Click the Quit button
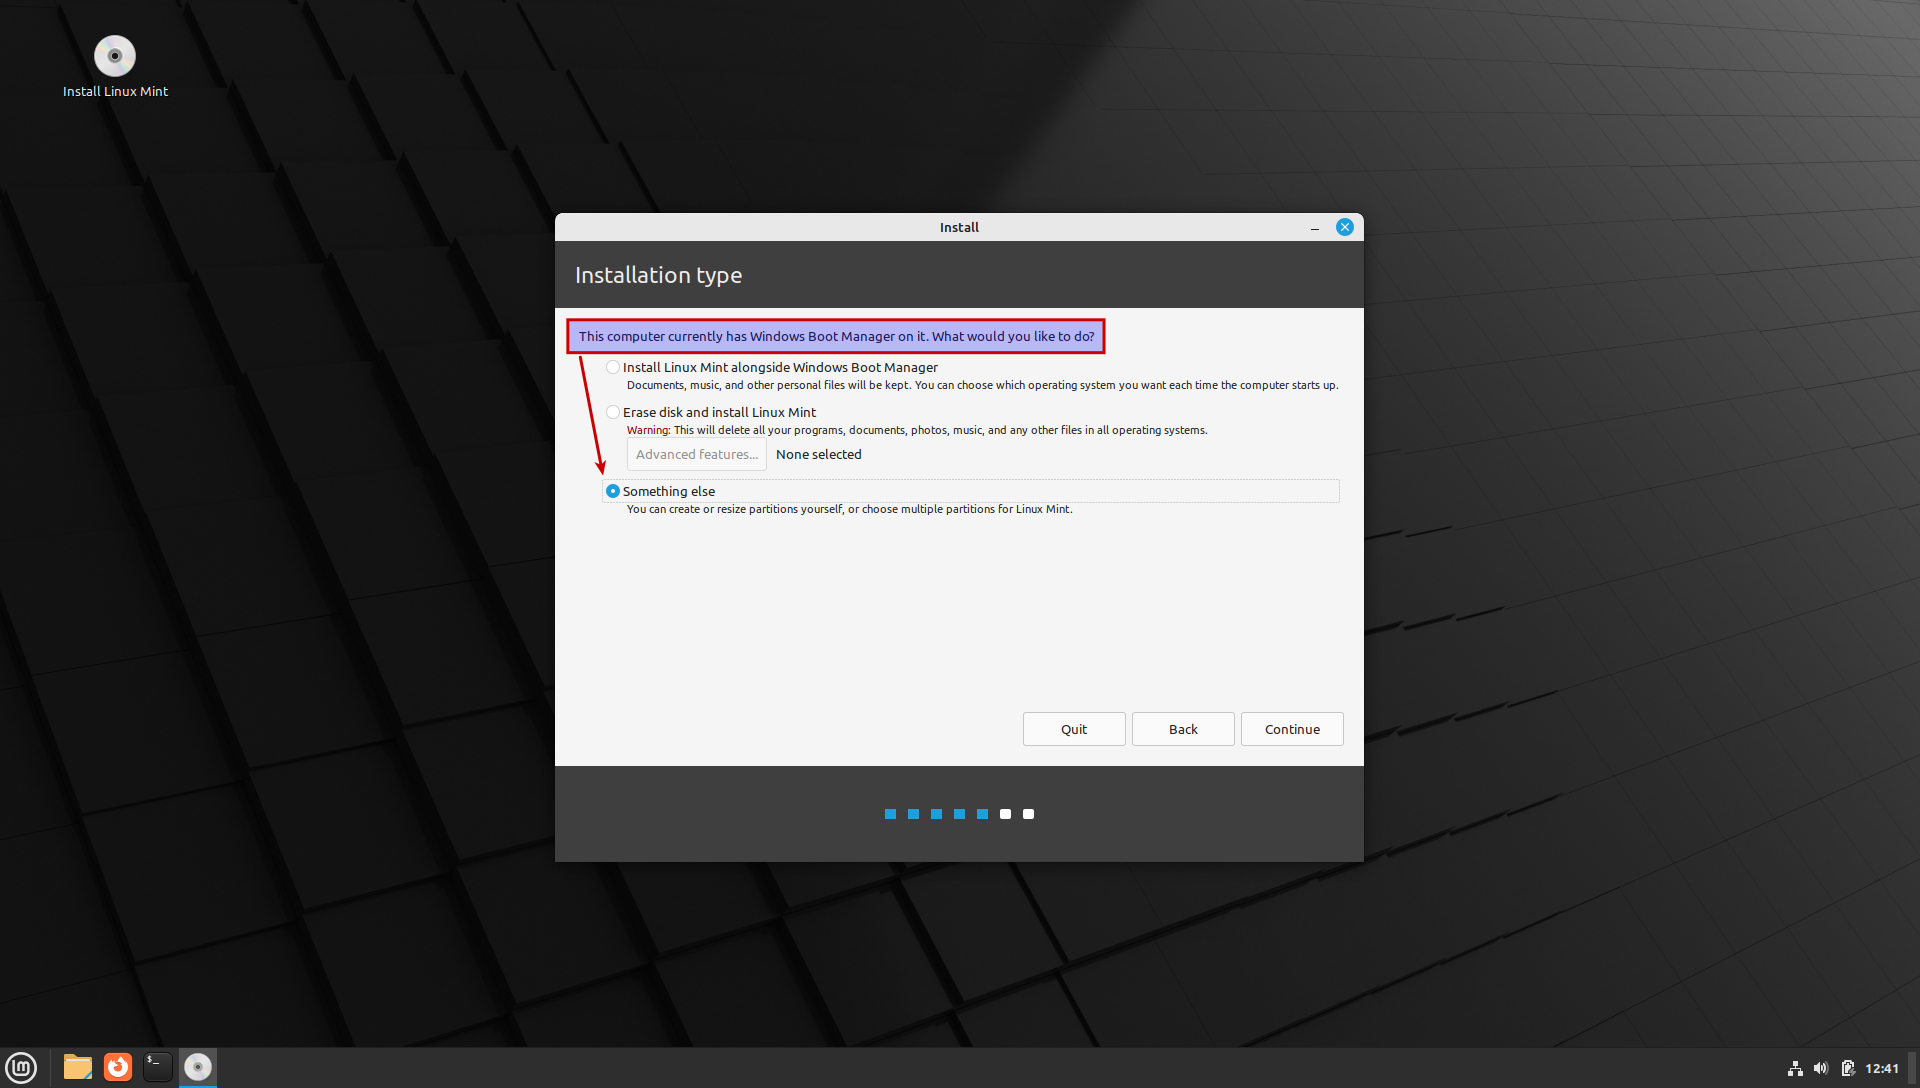The height and width of the screenshot is (1088, 1920). [1074, 729]
